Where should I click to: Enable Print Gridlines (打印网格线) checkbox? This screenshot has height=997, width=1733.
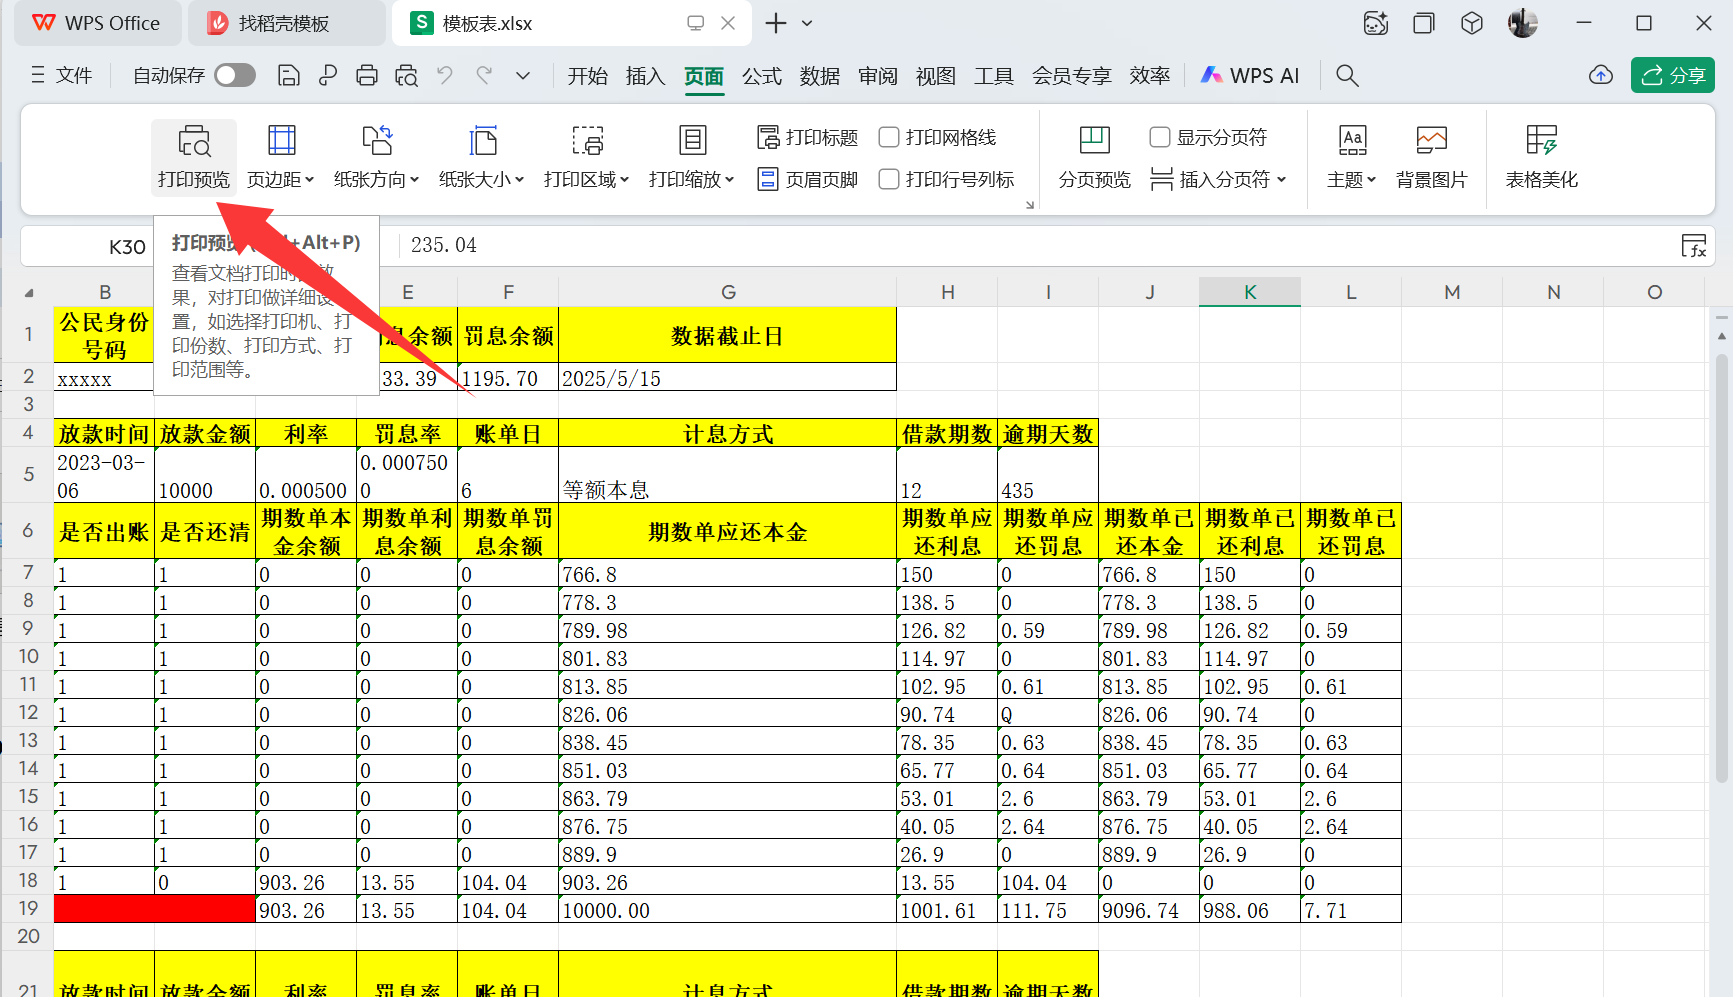(889, 137)
